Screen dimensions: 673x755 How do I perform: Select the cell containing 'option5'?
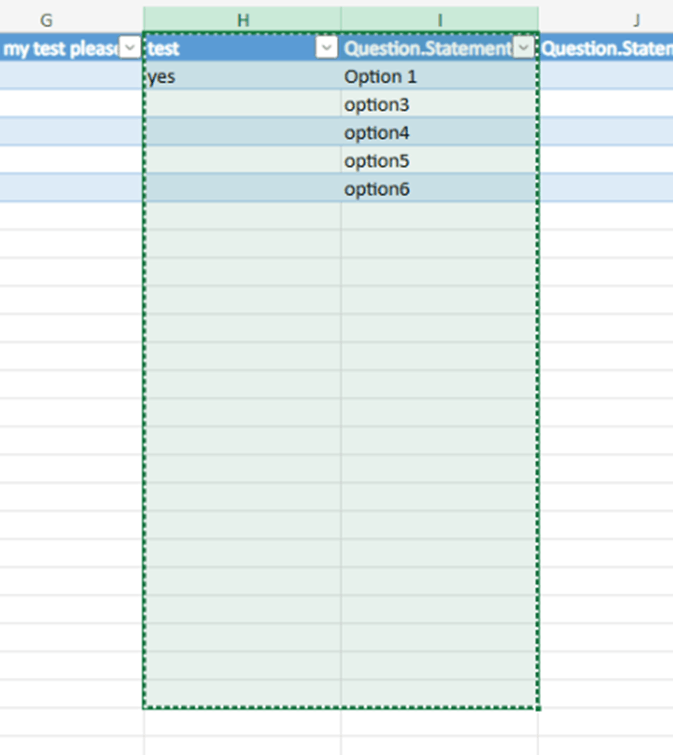point(440,160)
